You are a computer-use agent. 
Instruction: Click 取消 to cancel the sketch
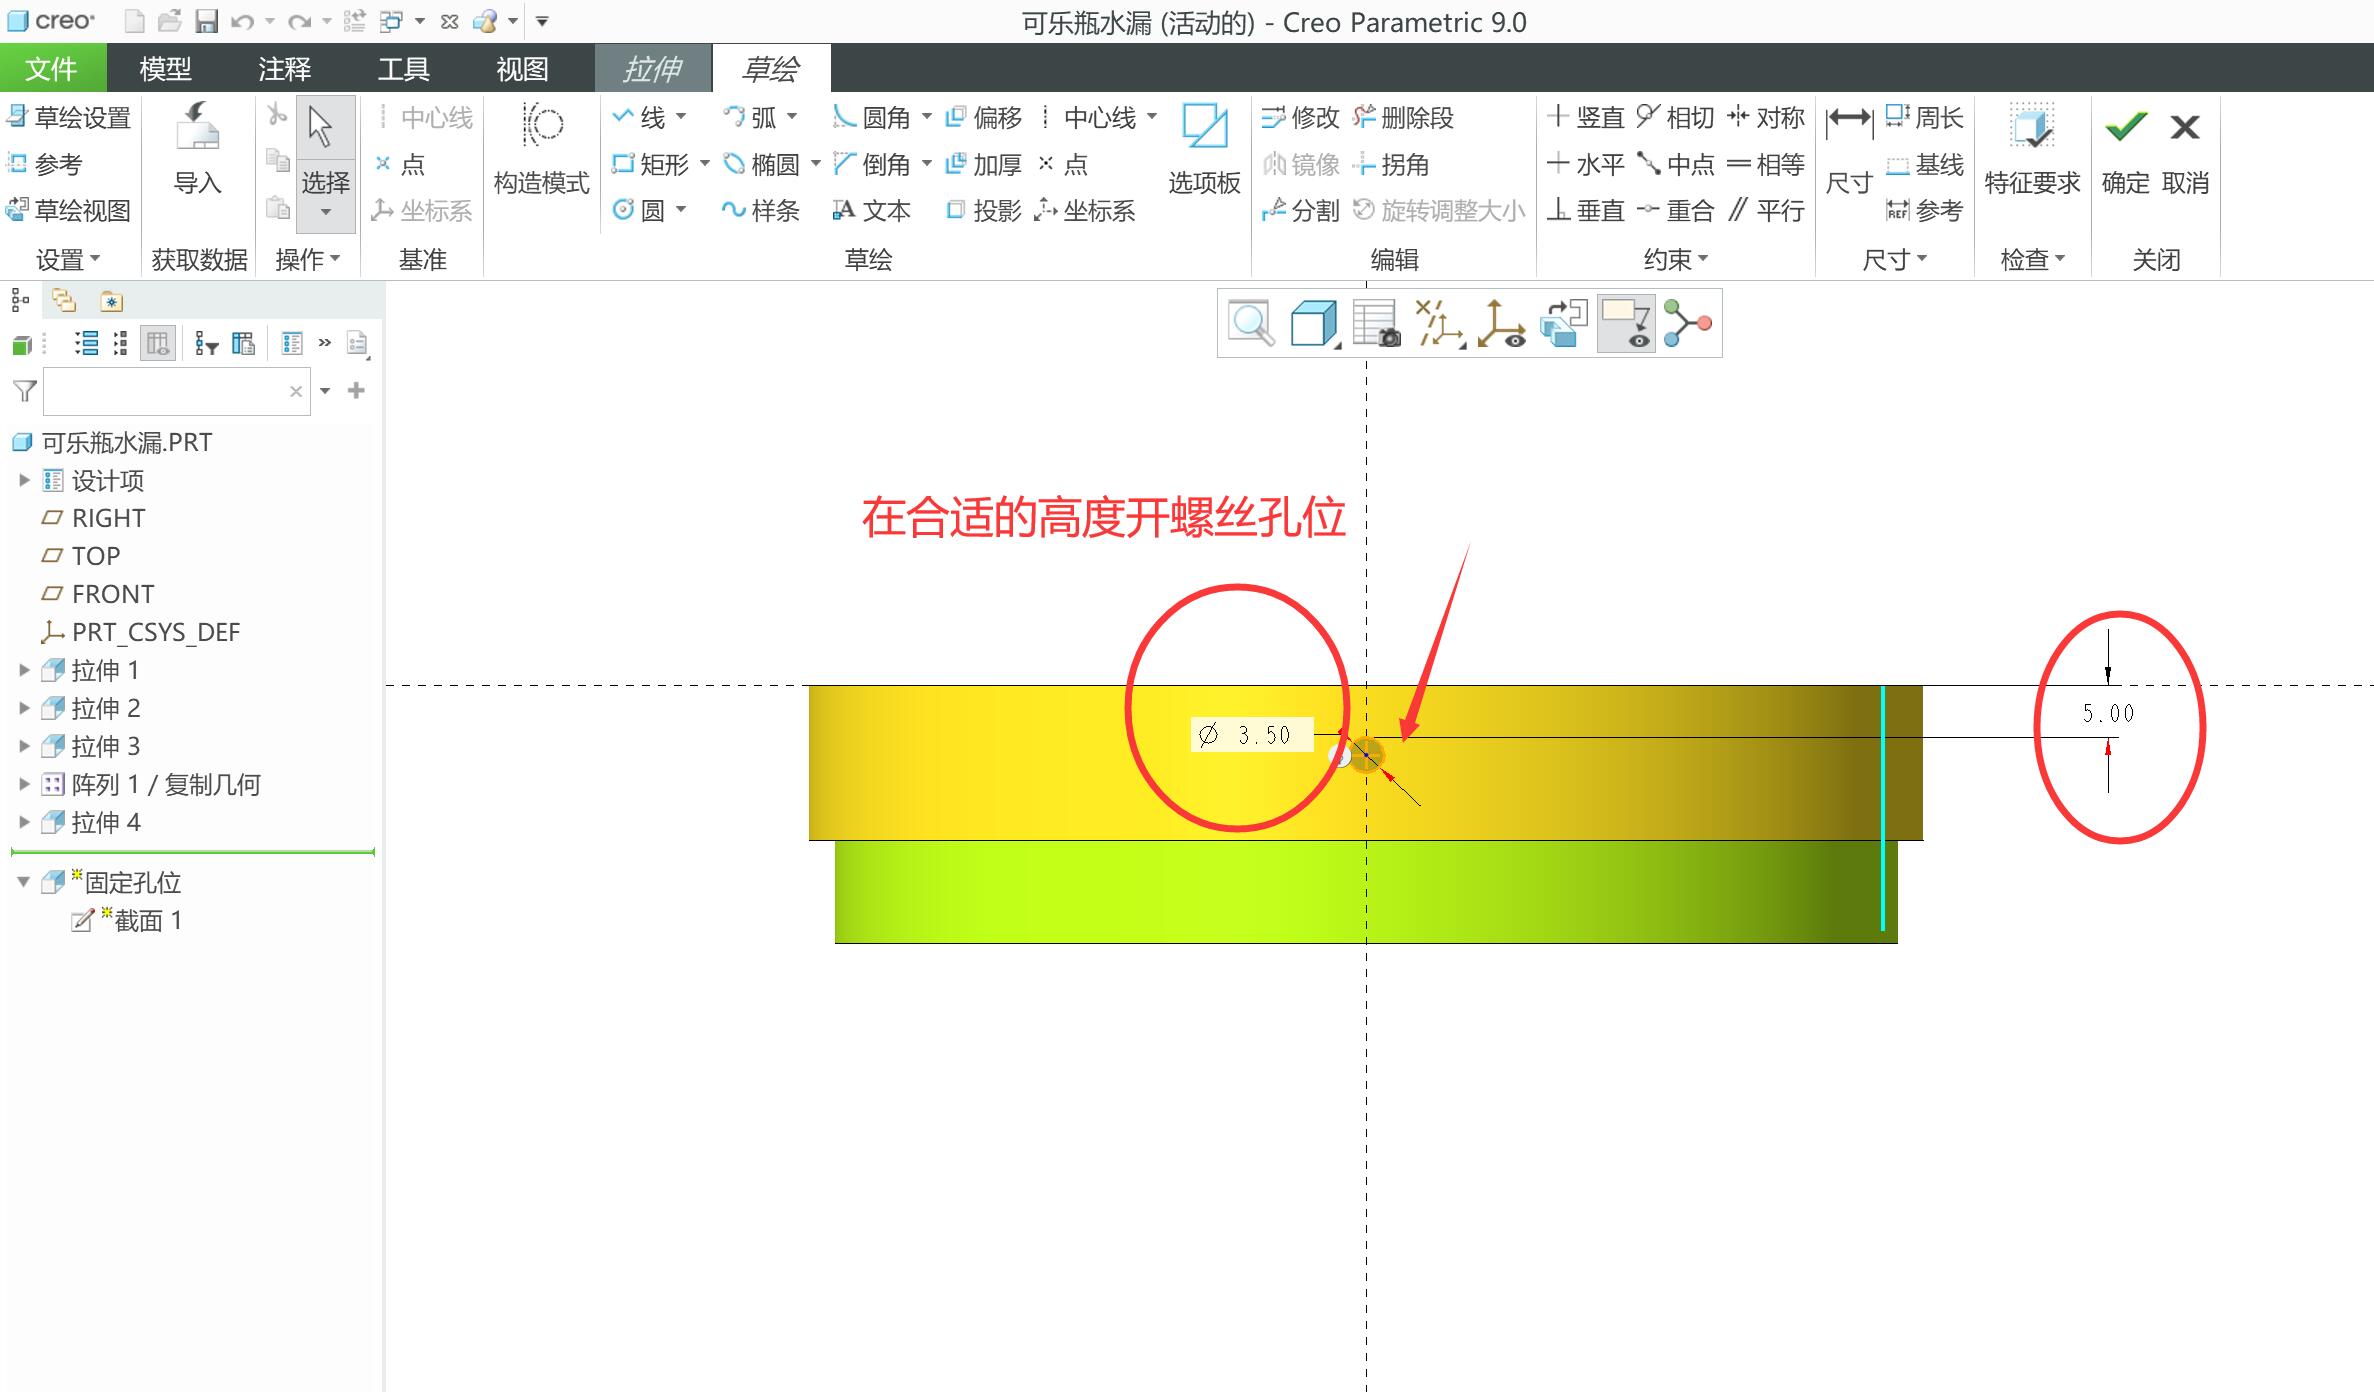click(2185, 150)
